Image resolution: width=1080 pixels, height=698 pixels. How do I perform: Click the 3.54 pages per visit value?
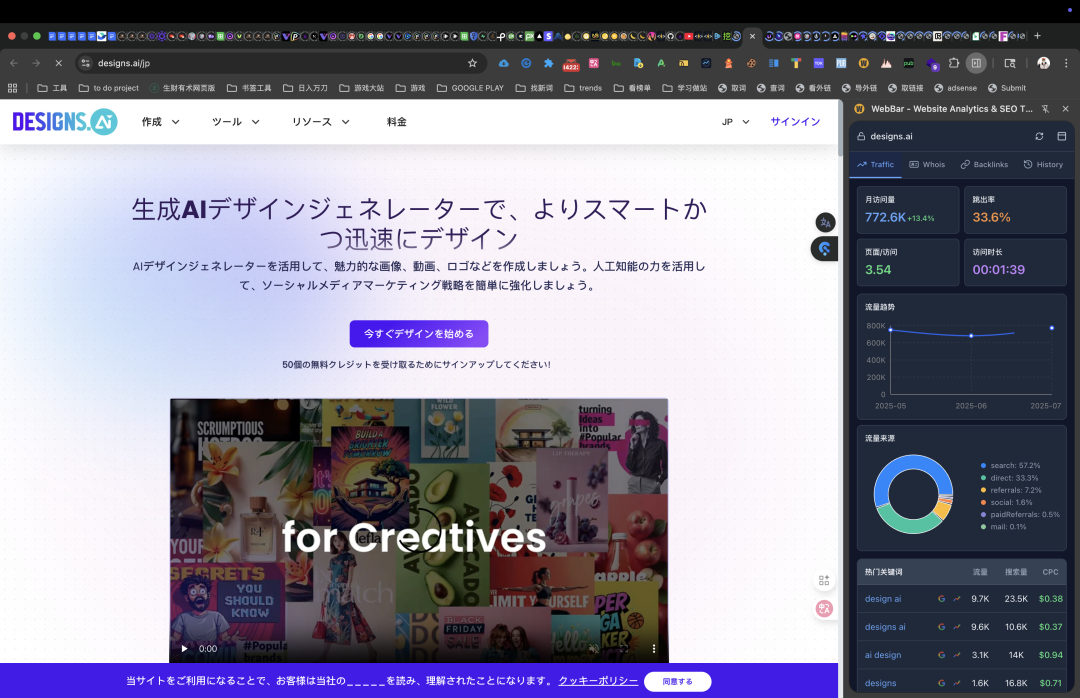(878, 269)
